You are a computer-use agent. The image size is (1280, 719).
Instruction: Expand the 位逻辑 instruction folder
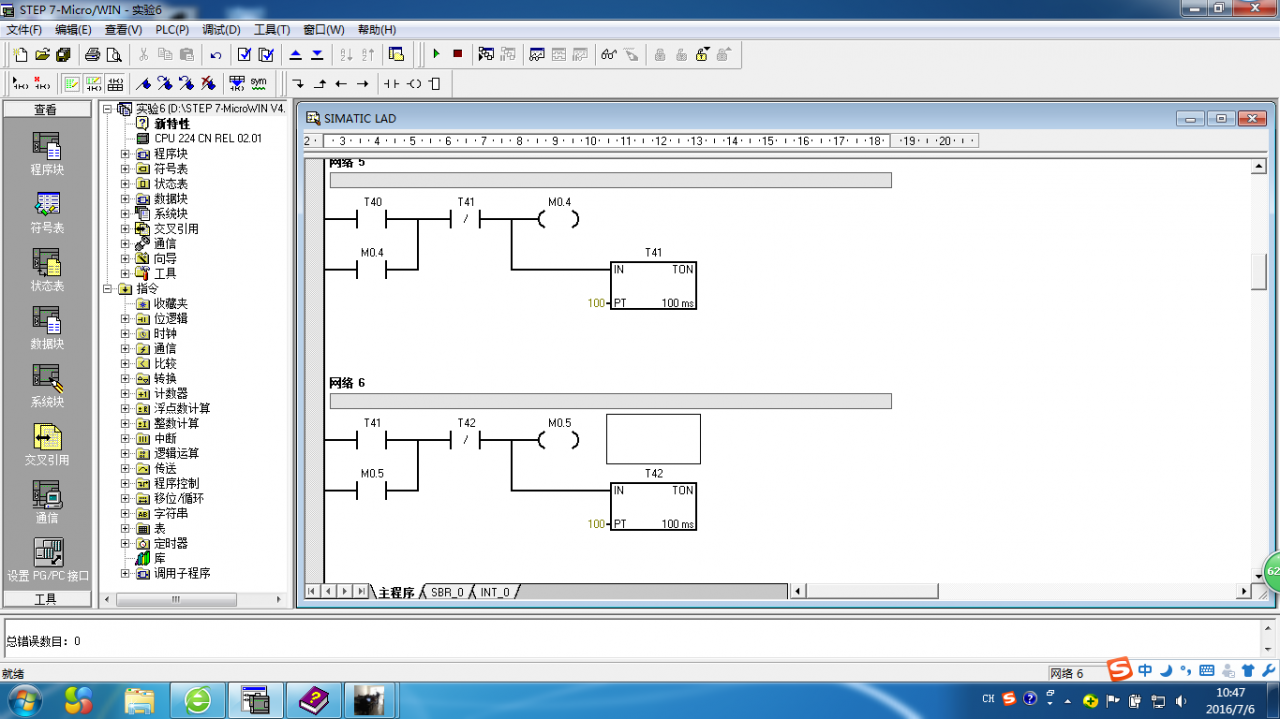click(x=125, y=318)
